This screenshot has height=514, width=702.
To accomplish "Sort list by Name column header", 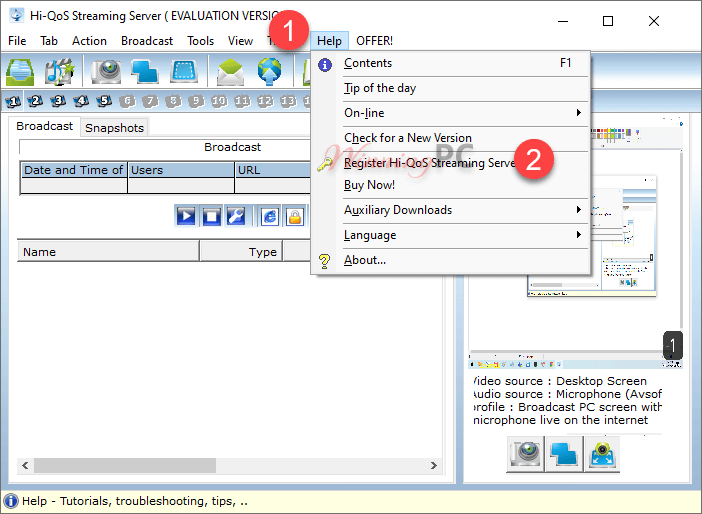I will [x=108, y=252].
